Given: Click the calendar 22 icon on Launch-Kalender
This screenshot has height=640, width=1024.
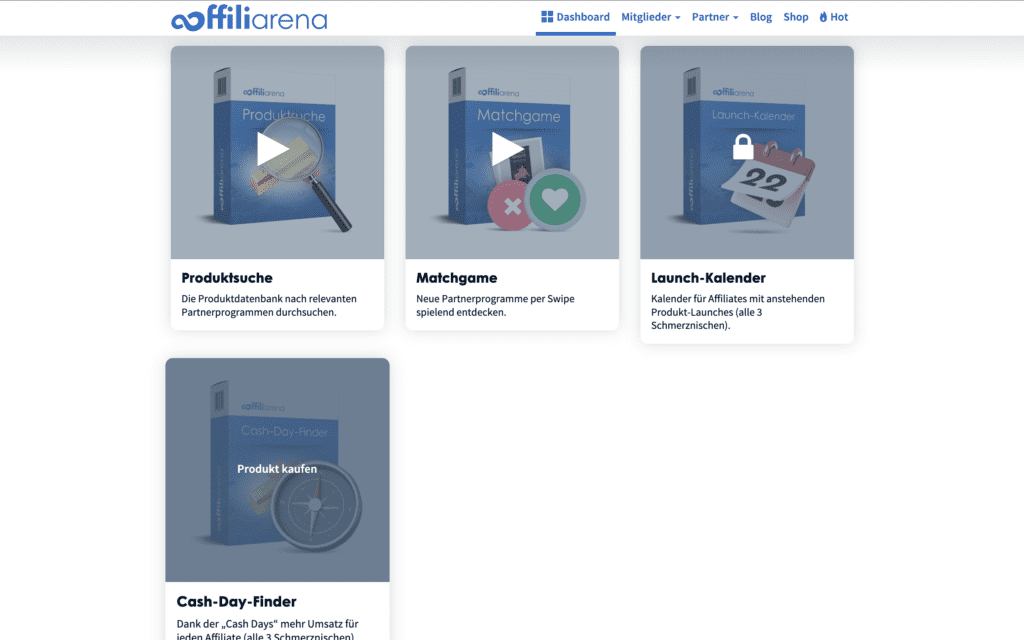Looking at the screenshot, I should pyautogui.click(x=768, y=184).
